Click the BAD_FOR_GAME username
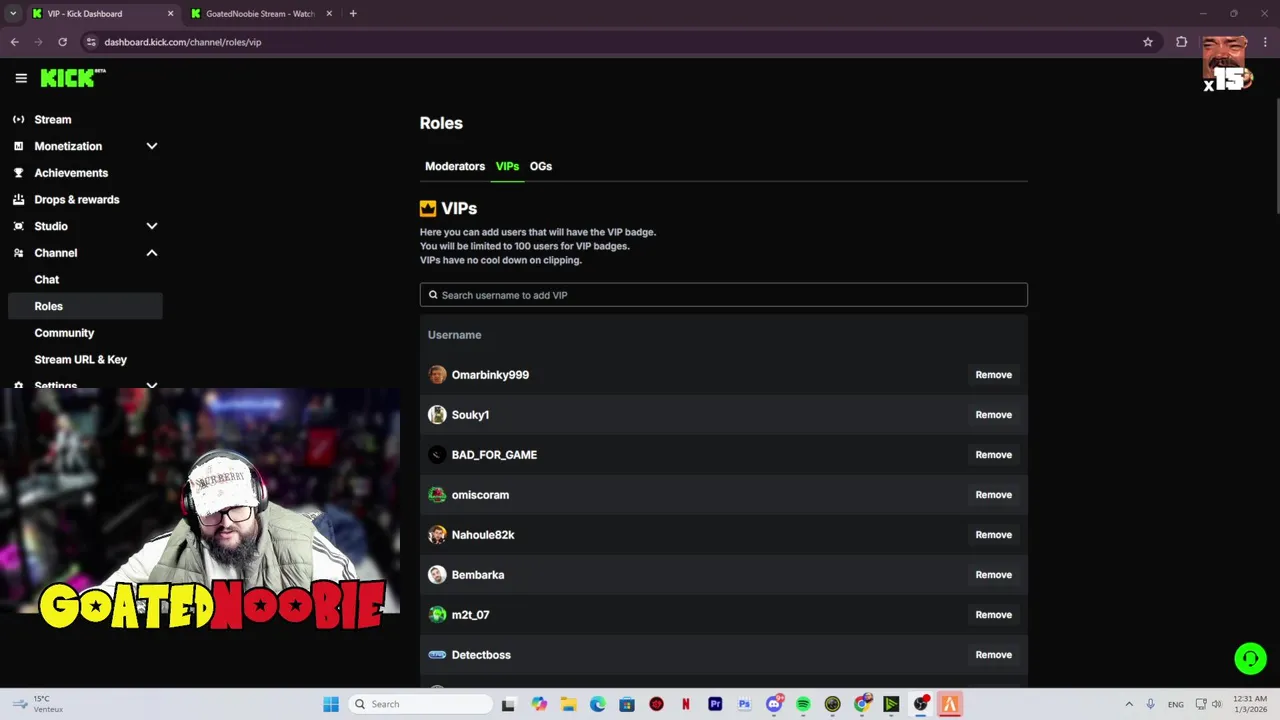Viewport: 1280px width, 720px height. 494,455
